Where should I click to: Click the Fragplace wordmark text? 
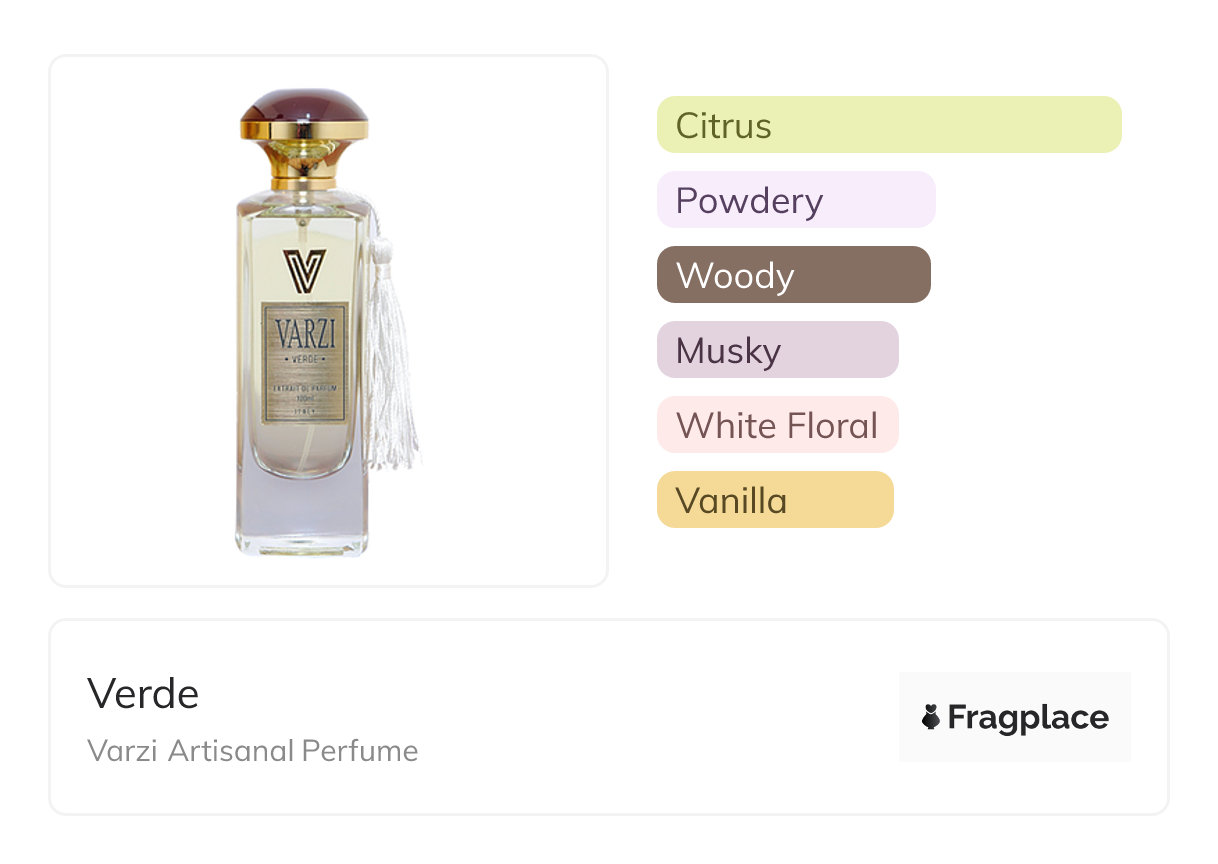click(1027, 717)
